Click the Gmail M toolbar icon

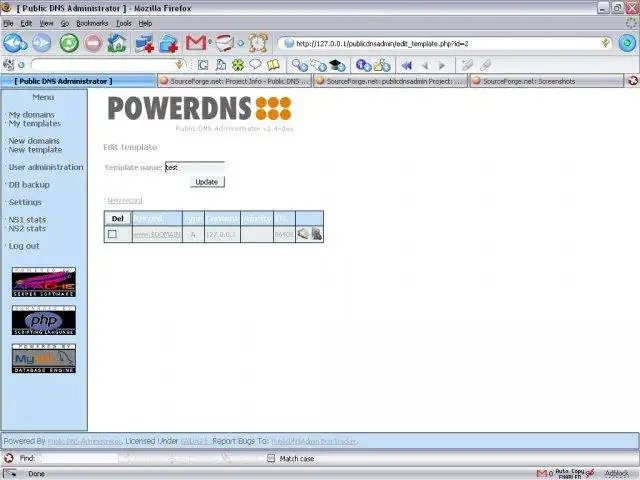(x=196, y=42)
